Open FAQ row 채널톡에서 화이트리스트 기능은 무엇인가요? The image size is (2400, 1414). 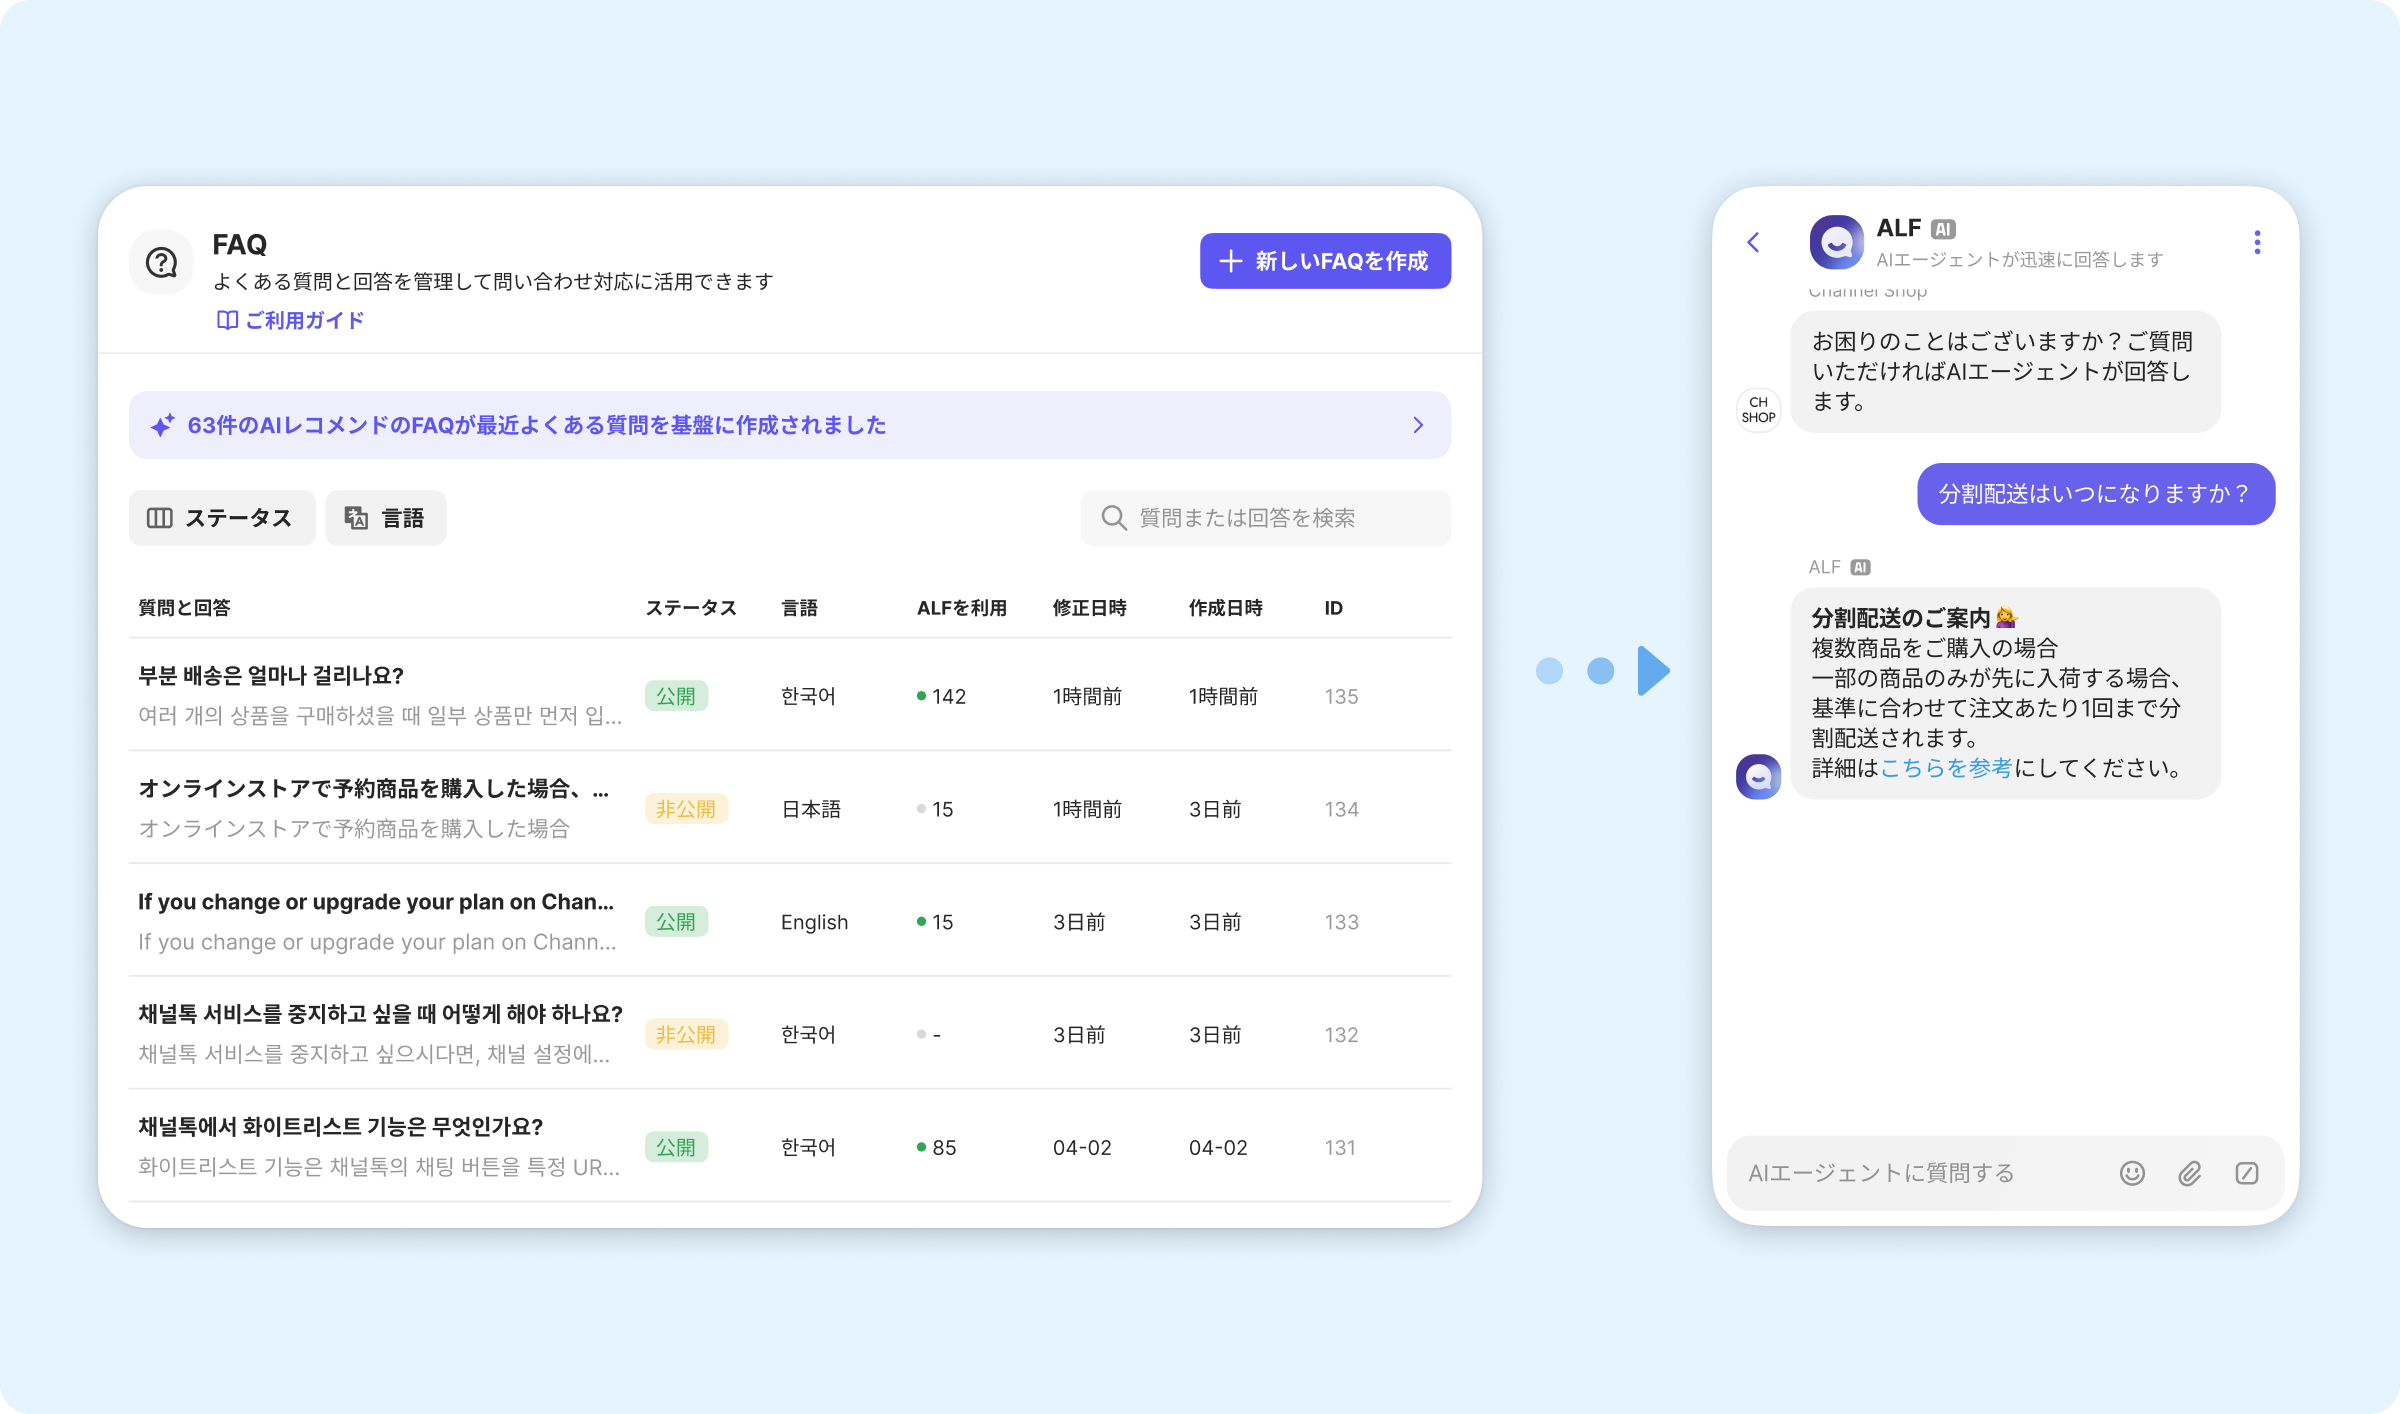[789, 1147]
